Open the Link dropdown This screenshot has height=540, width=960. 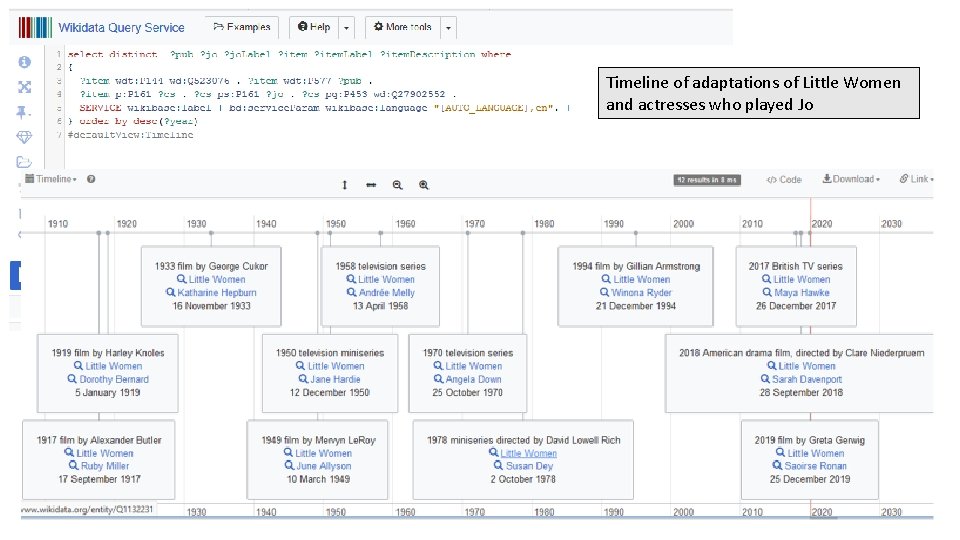pyautogui.click(x=917, y=179)
